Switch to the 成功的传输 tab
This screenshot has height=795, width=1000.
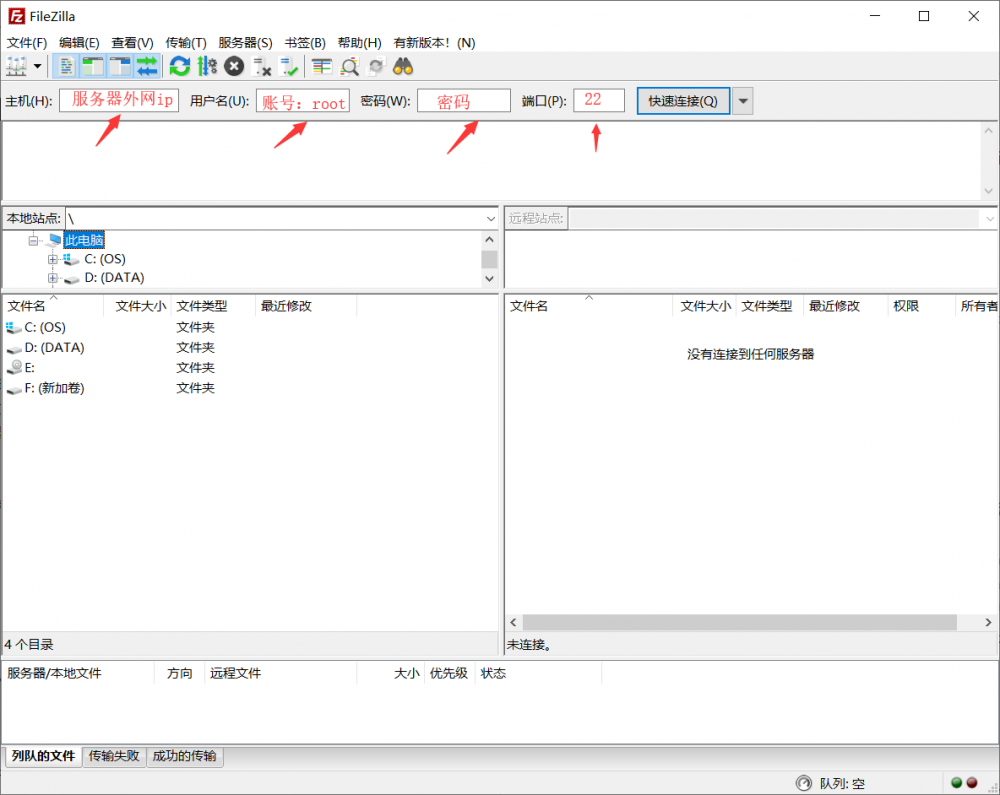pyautogui.click(x=184, y=757)
